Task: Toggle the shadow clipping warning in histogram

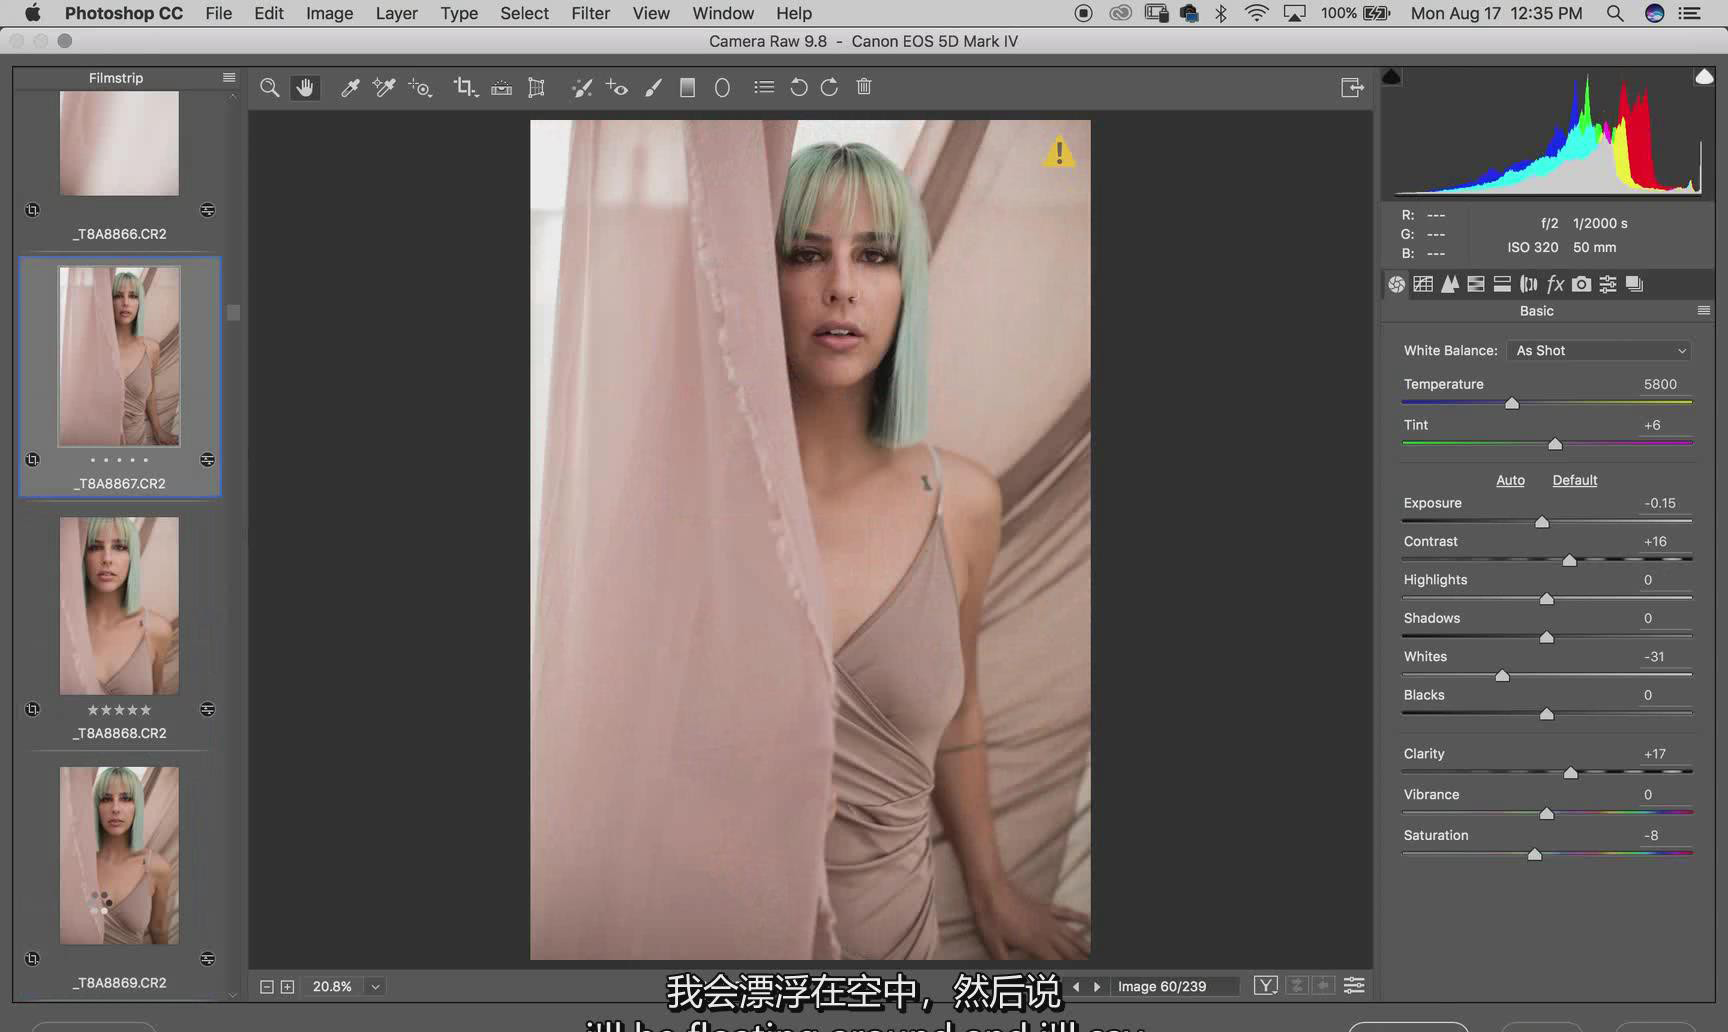Action: tap(1391, 77)
